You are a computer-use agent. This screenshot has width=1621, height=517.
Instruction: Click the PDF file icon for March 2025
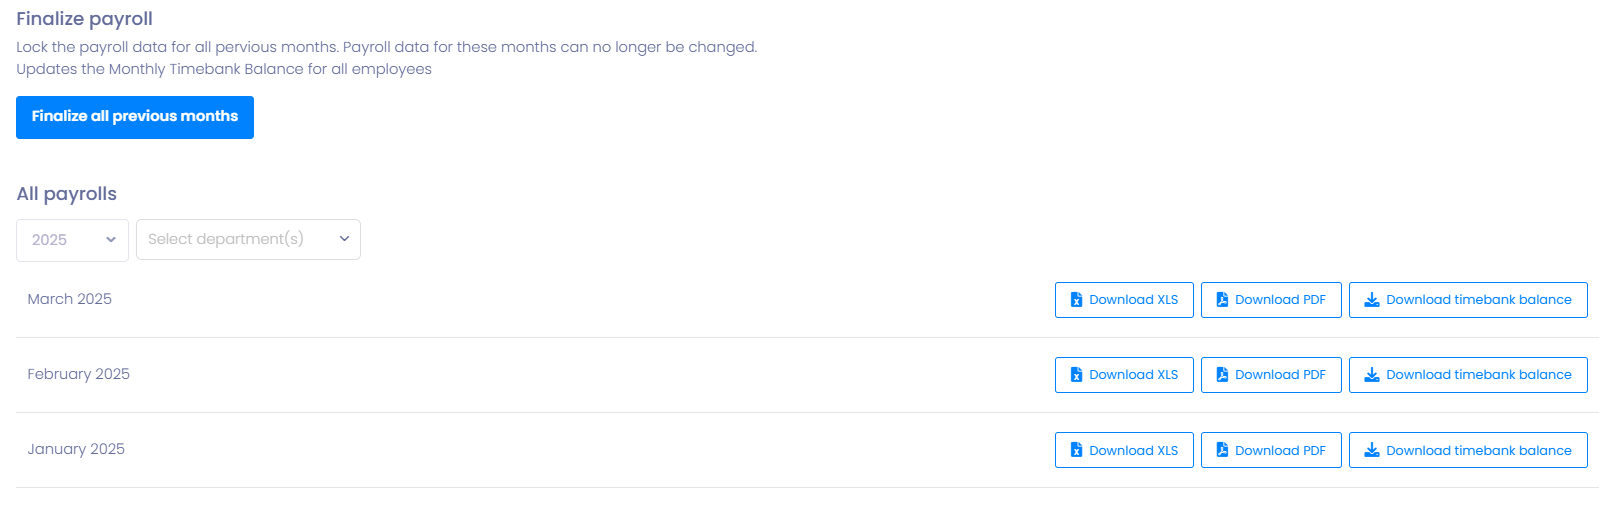pyautogui.click(x=1222, y=300)
